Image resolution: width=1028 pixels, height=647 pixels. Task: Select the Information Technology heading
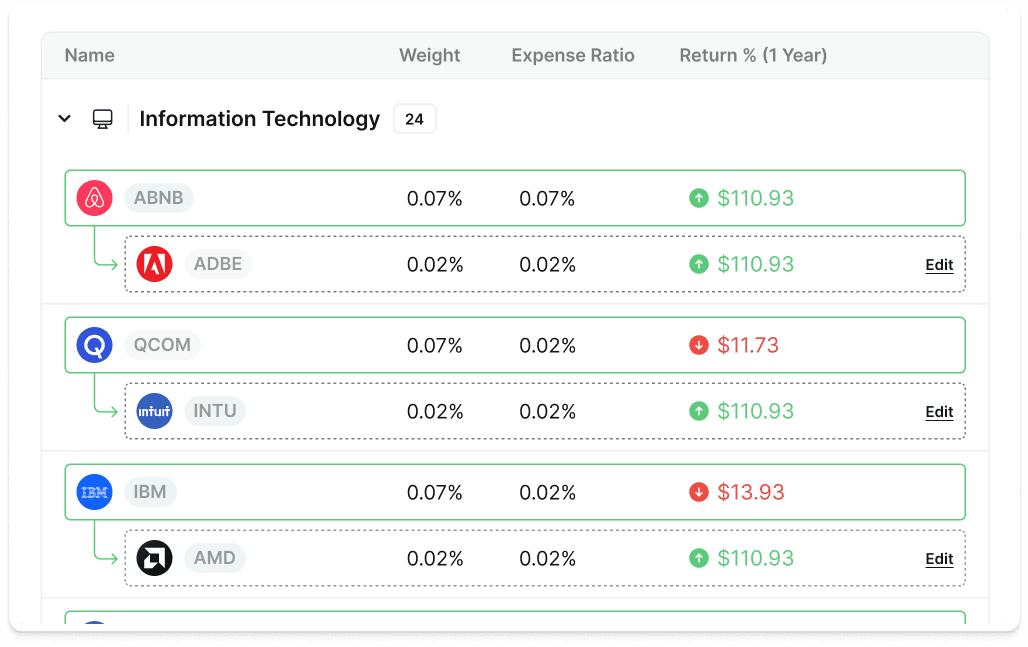[x=260, y=119]
